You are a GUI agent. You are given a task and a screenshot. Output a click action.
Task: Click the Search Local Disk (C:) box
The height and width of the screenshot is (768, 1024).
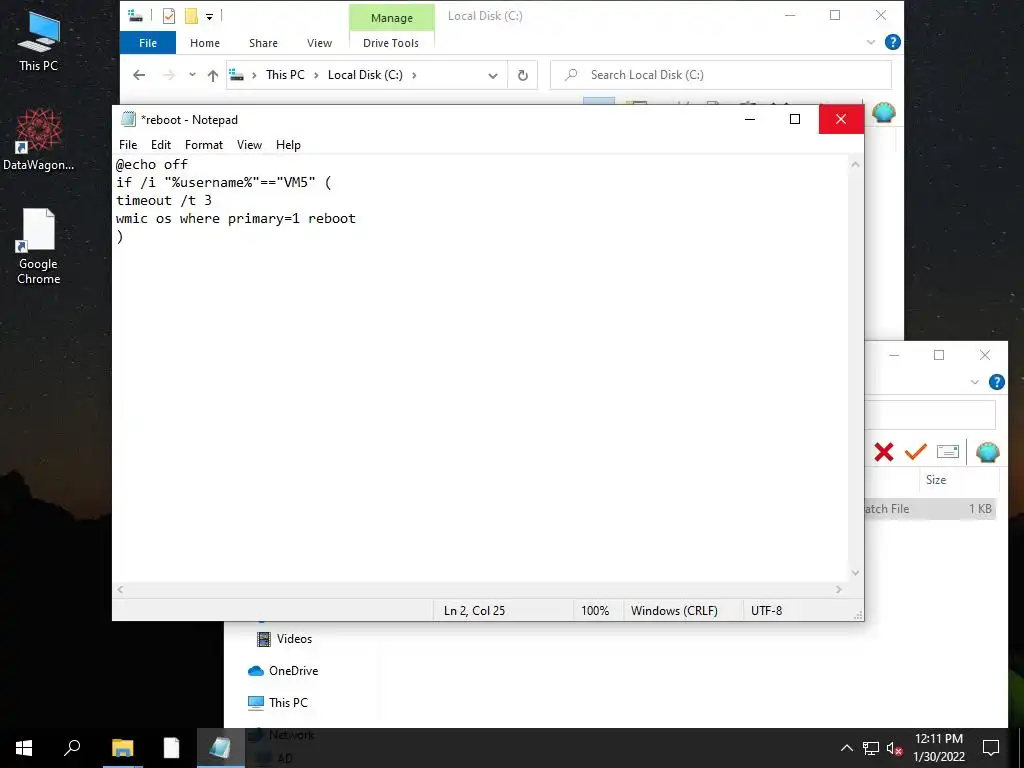[721, 75]
